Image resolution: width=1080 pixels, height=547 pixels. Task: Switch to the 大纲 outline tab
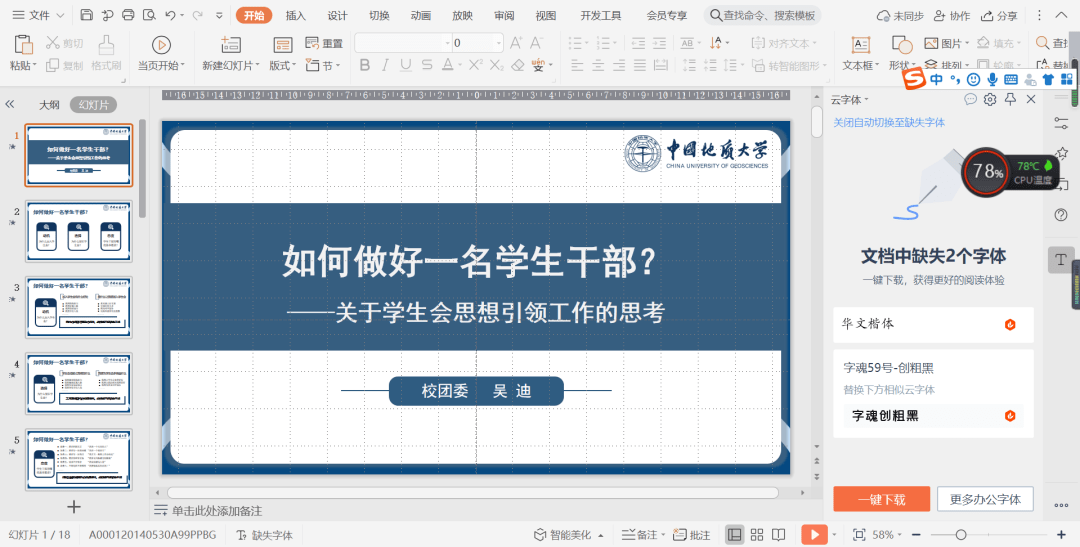point(49,105)
